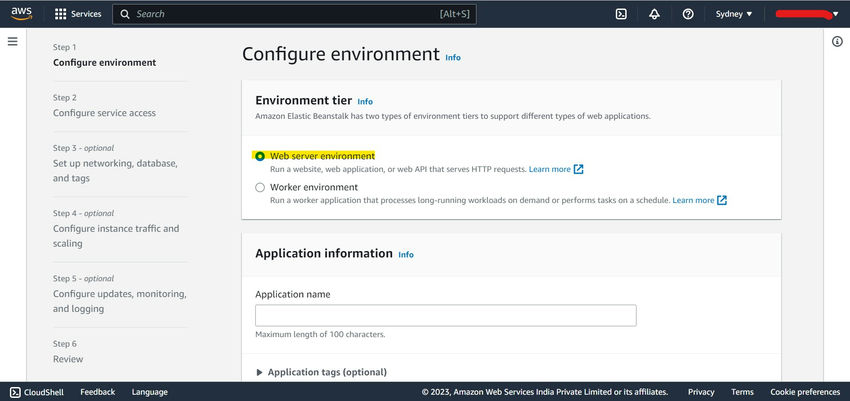Open the Sydney region dropdown
Viewport: 850px width, 401px height.
[734, 14]
